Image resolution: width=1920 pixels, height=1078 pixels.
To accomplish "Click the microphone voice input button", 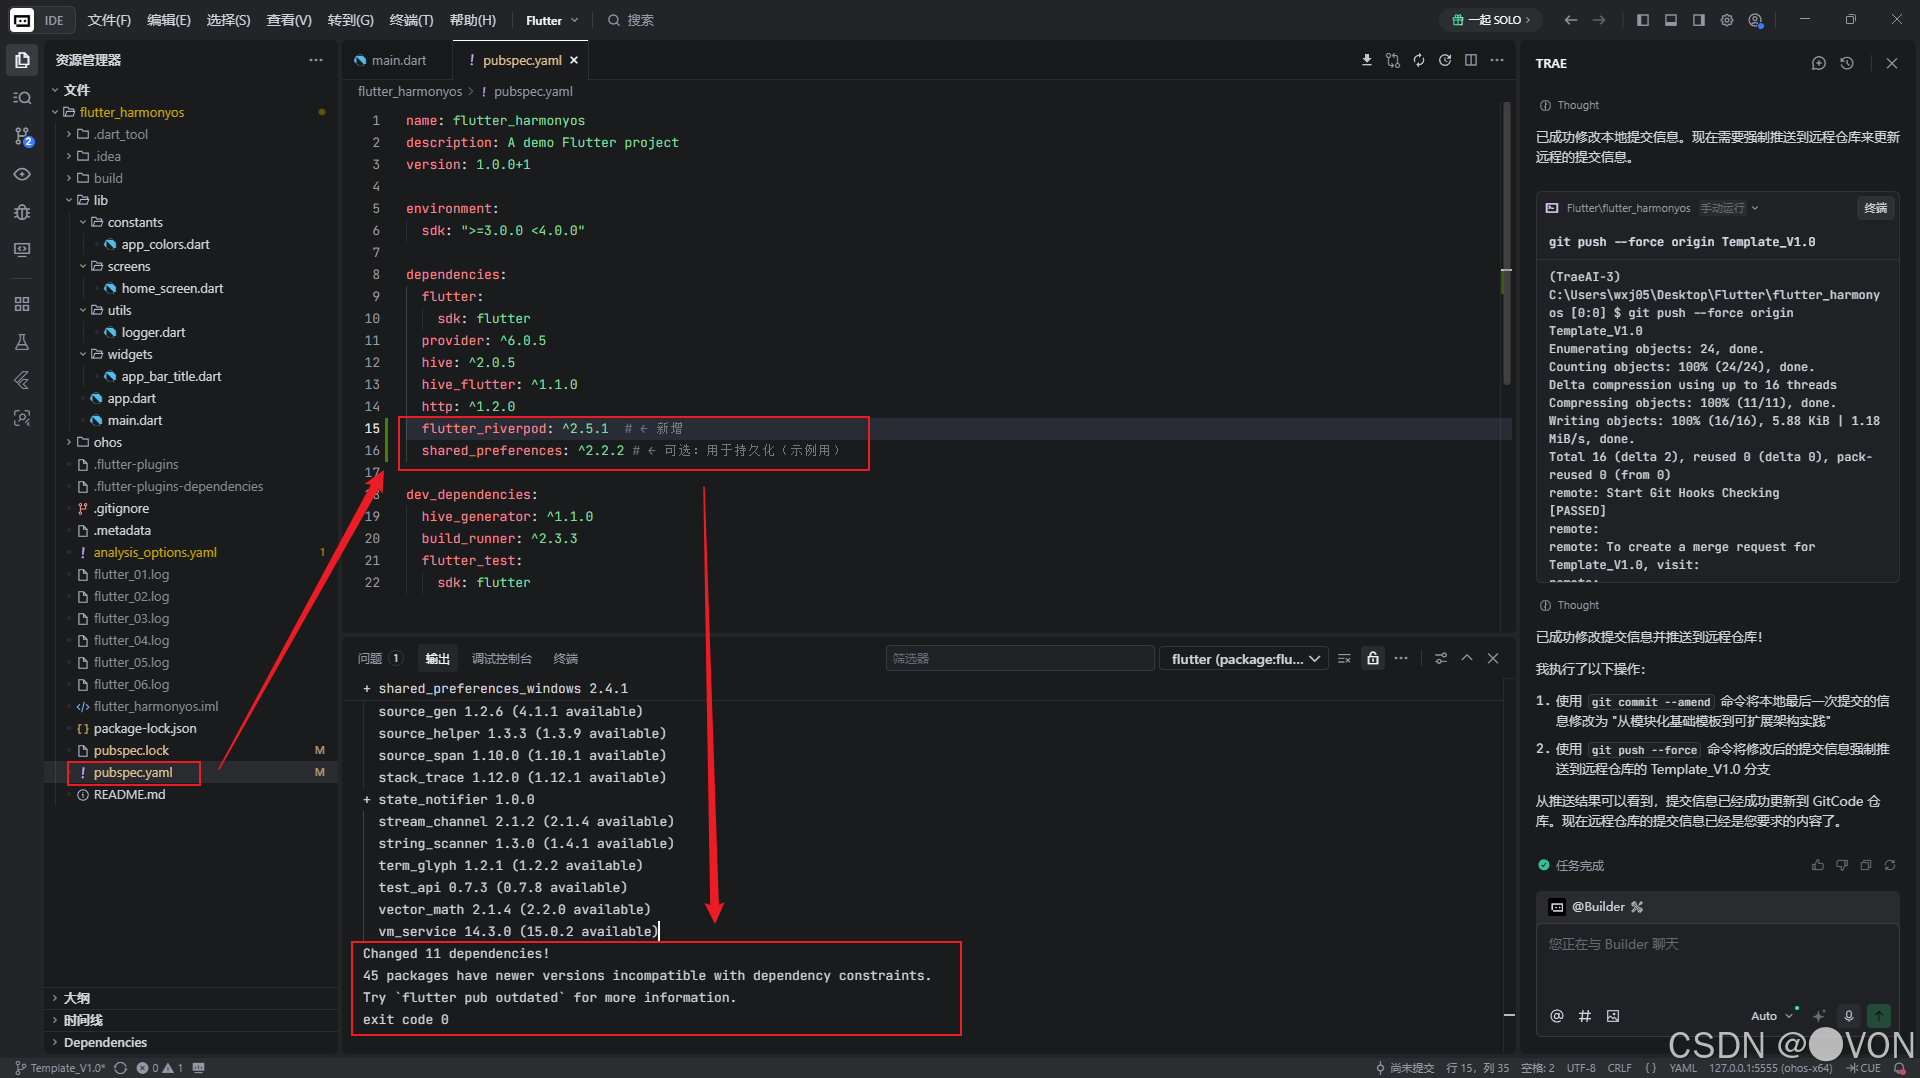I will [1849, 1016].
